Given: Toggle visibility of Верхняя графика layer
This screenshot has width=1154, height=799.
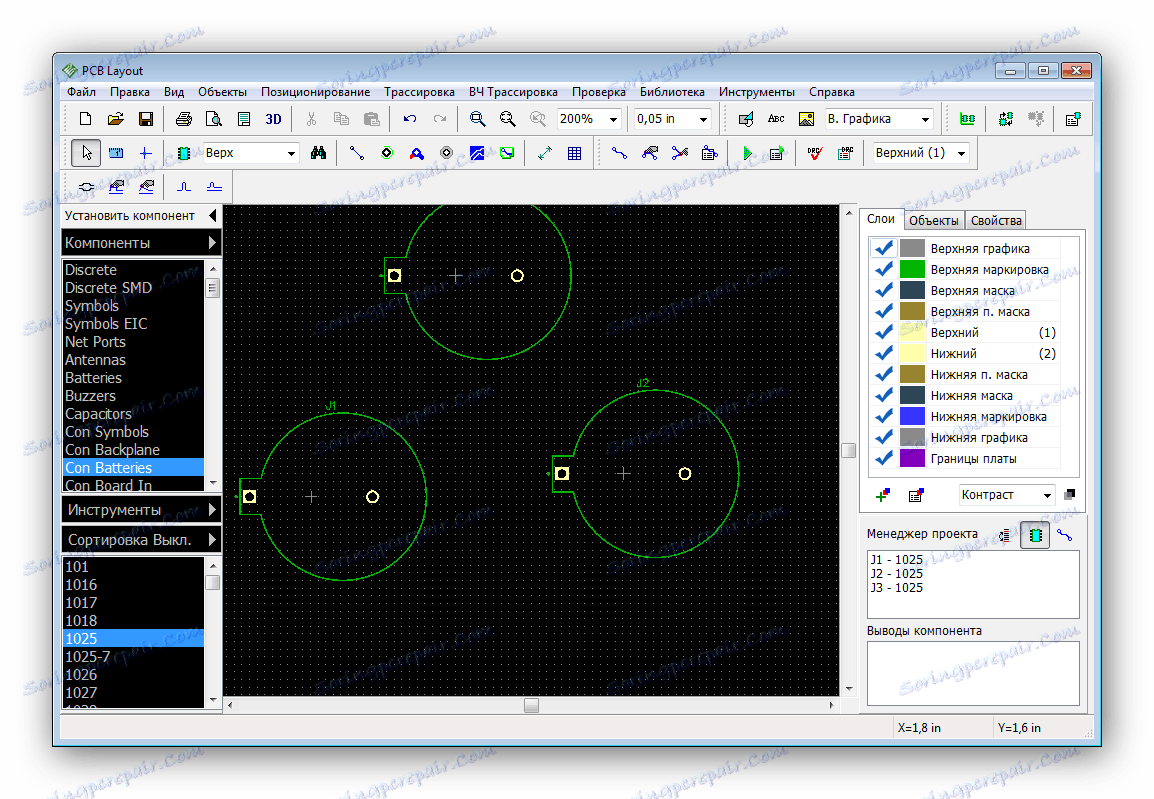Looking at the screenshot, I should click(x=884, y=248).
